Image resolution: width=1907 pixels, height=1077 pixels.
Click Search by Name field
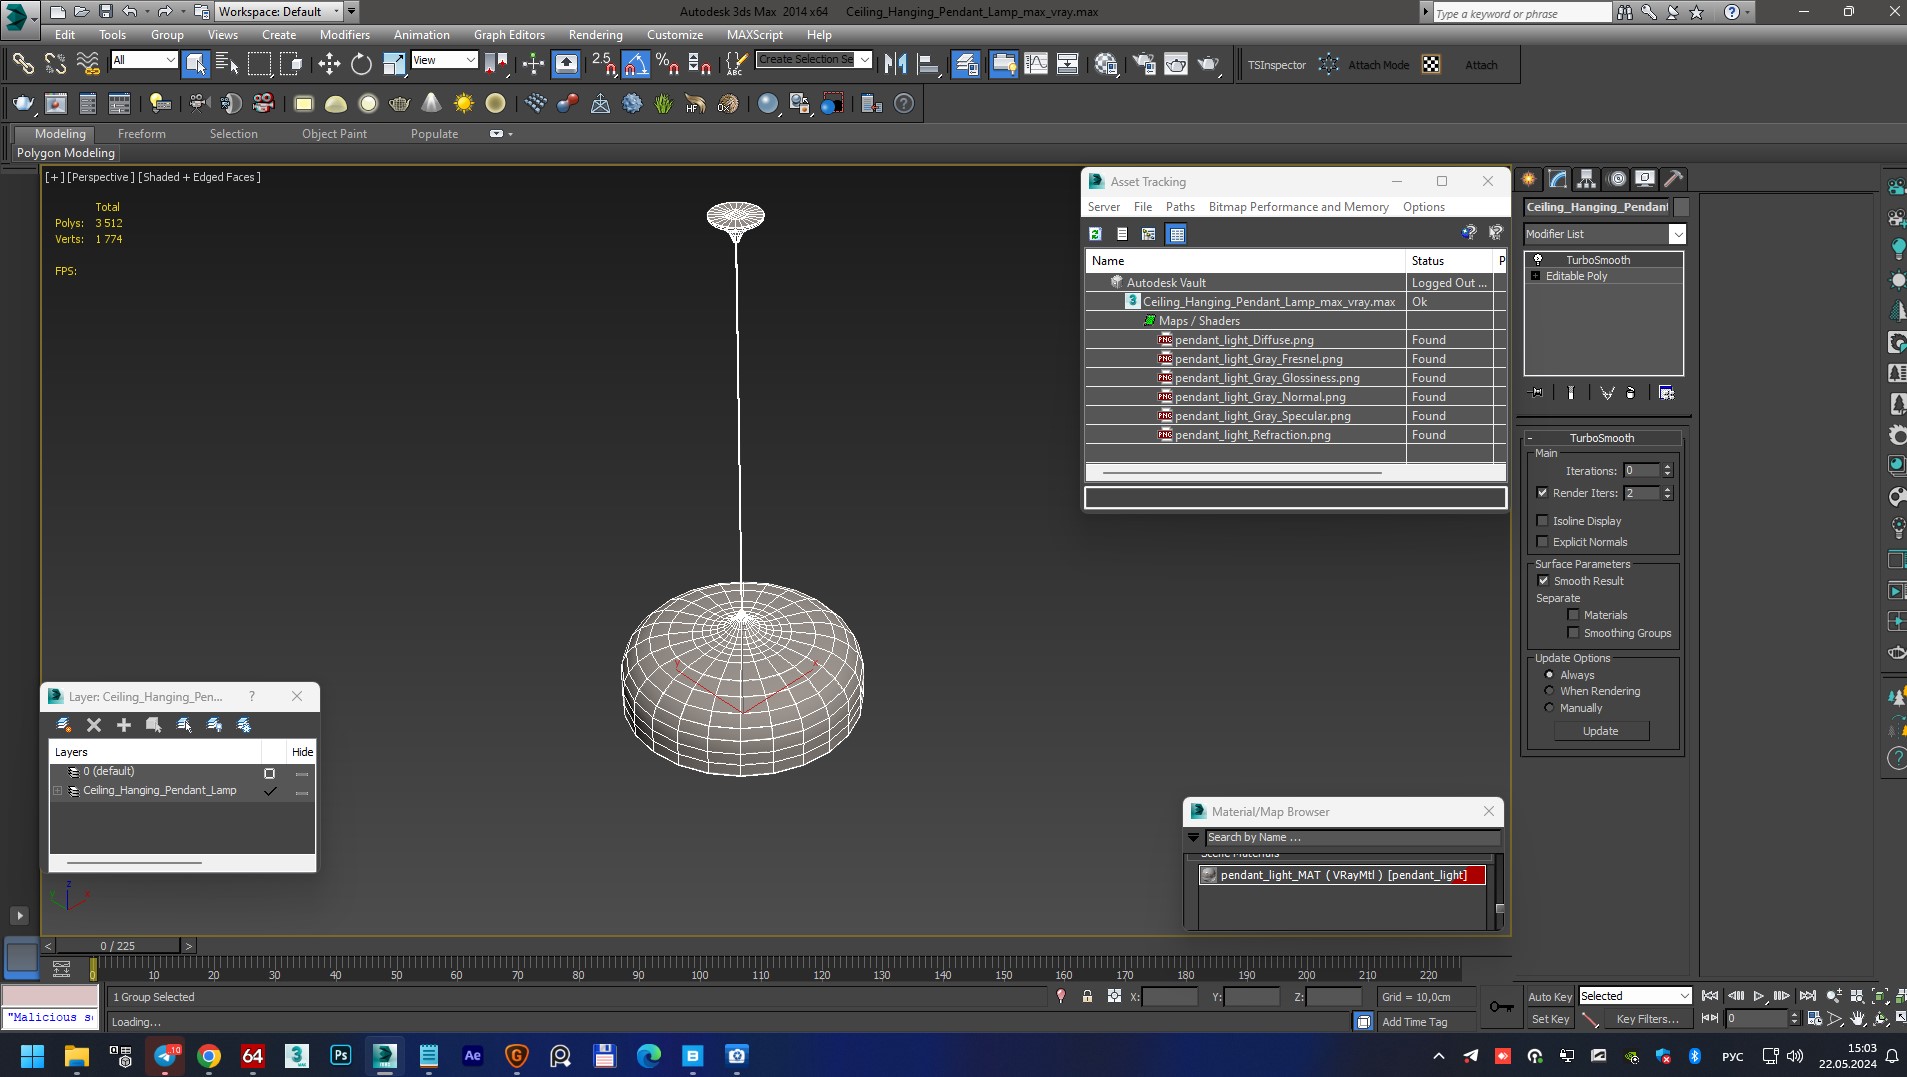click(1353, 838)
